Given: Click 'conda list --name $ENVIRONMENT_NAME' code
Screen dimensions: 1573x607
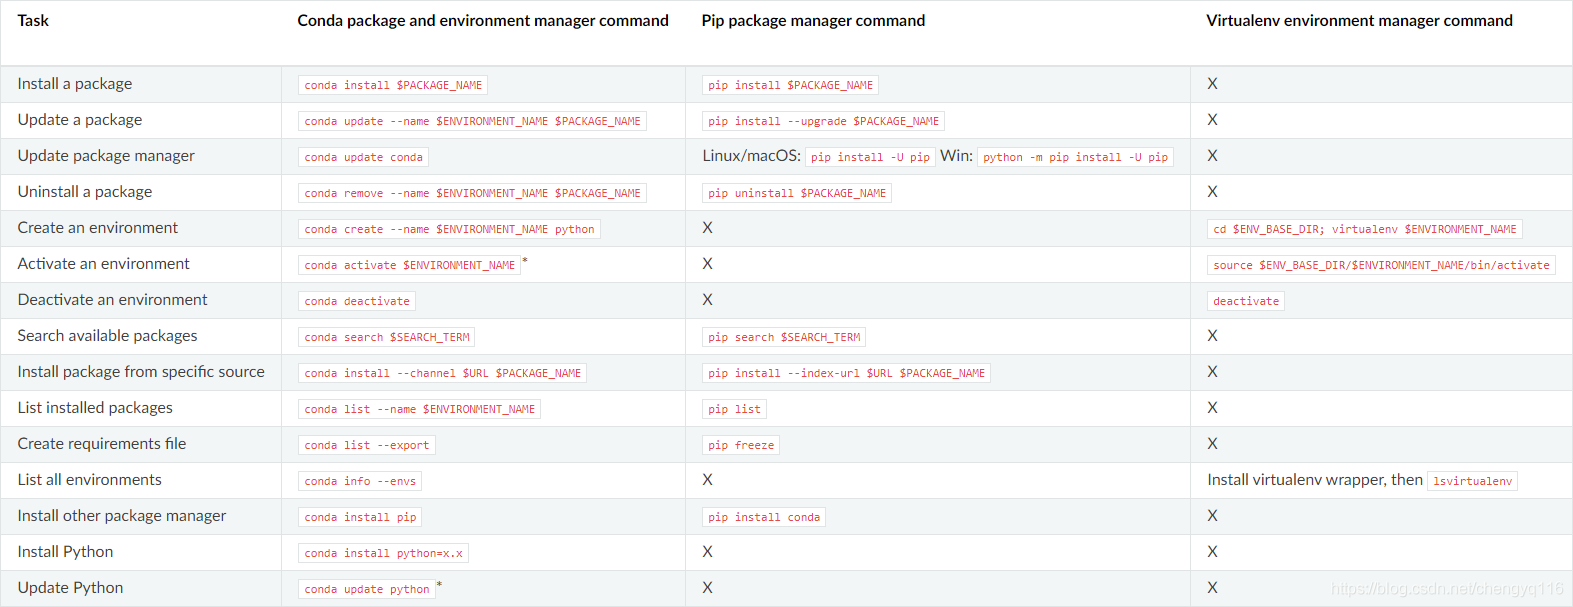Looking at the screenshot, I should click(420, 409).
